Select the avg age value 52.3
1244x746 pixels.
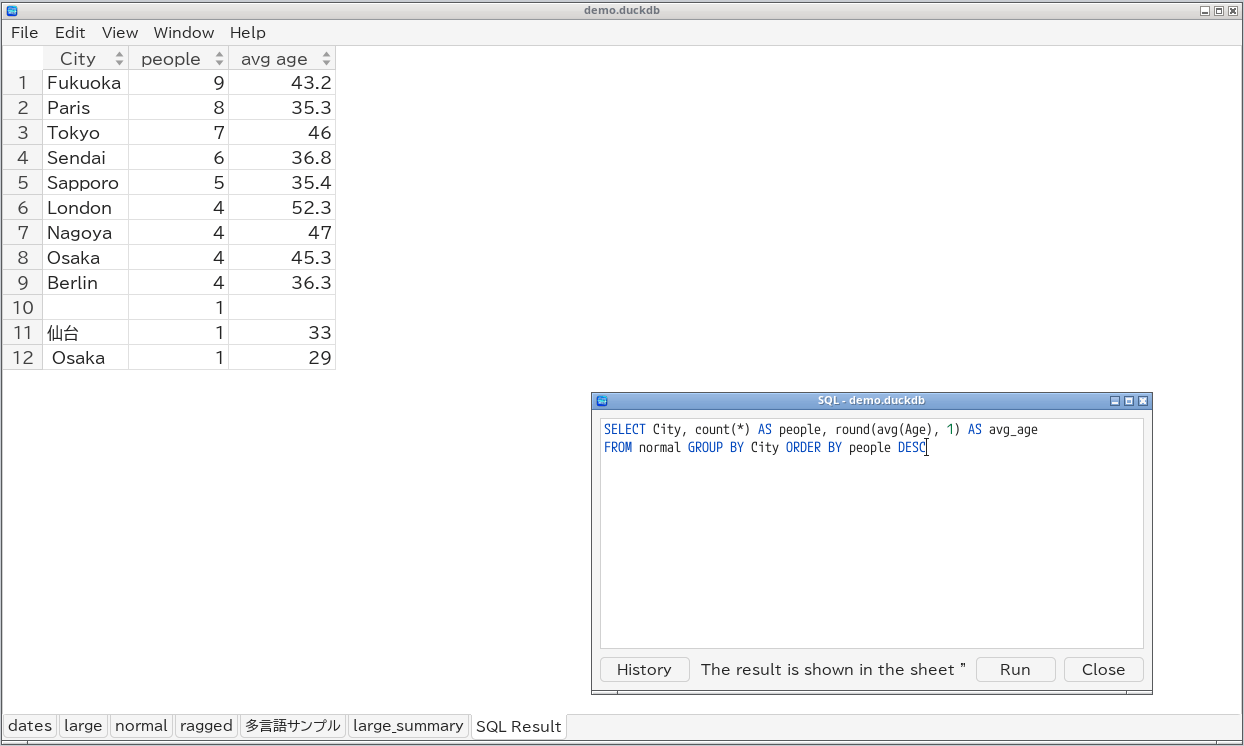[x=282, y=208]
